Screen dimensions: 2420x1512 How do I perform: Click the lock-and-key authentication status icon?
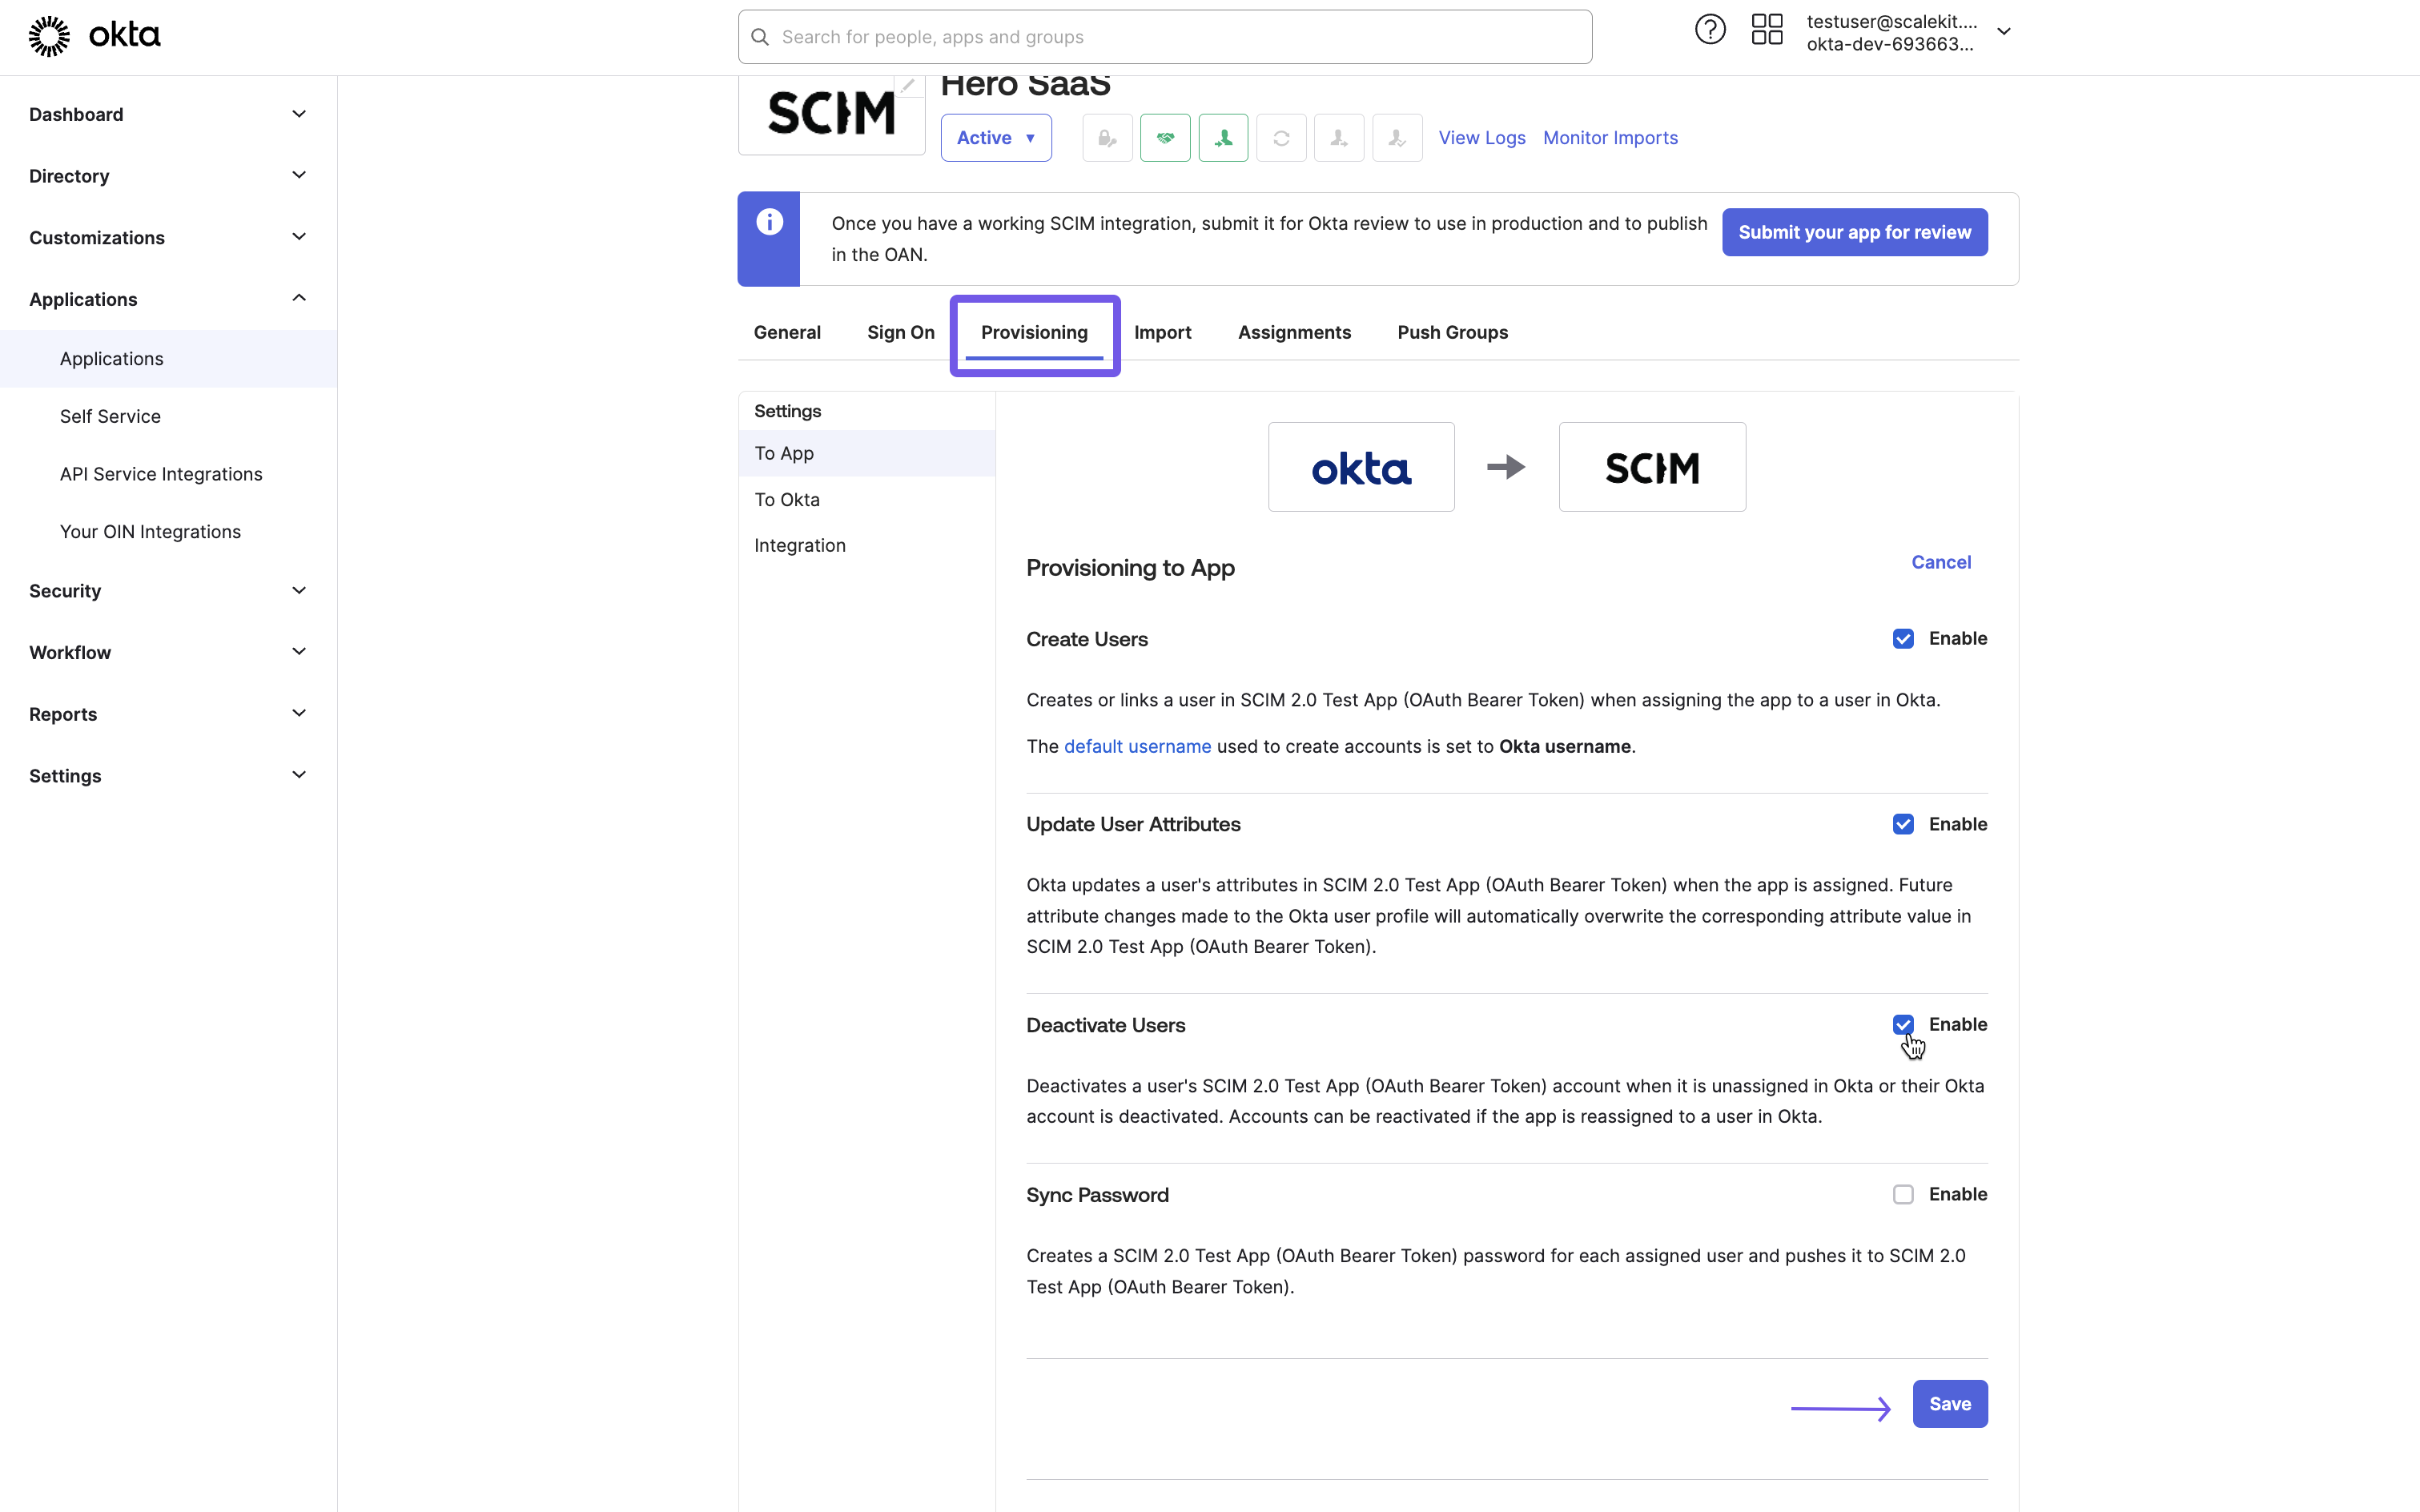pyautogui.click(x=1107, y=137)
